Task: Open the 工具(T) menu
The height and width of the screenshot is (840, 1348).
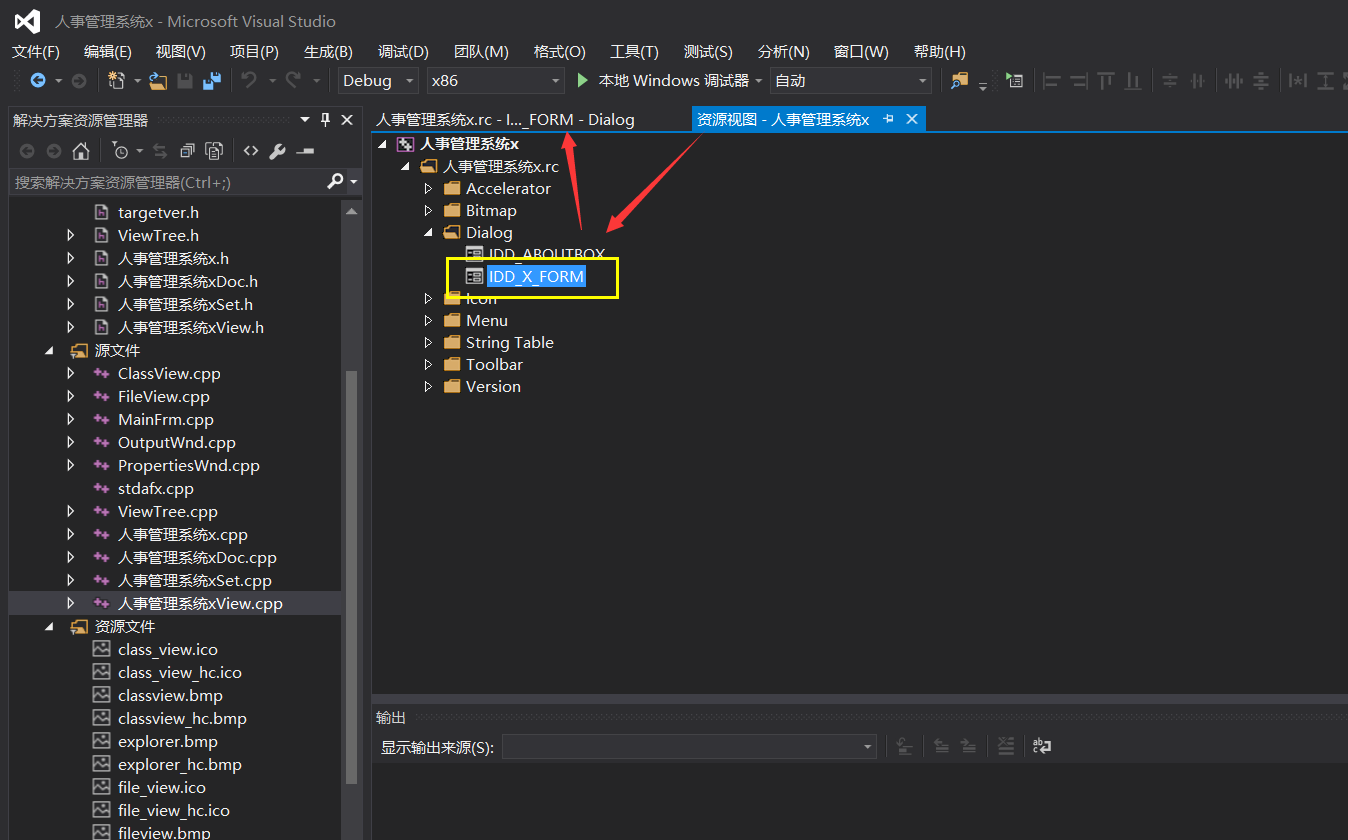Action: (634, 51)
